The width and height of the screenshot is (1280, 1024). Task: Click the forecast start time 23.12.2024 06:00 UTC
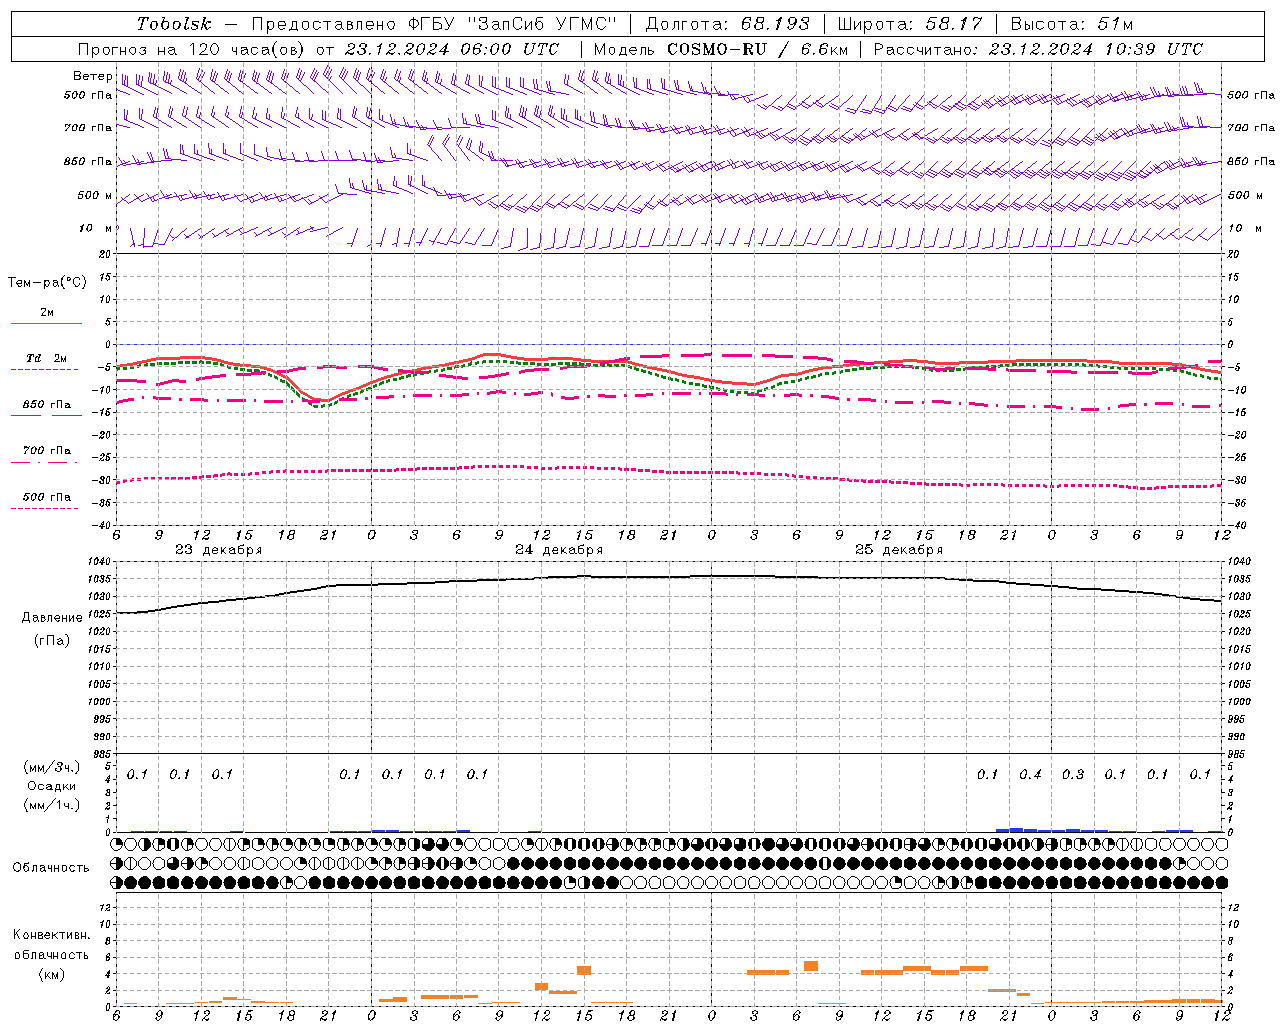click(452, 49)
